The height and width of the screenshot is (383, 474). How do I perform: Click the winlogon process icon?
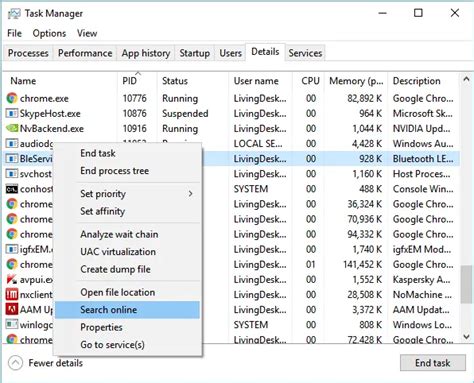click(12, 324)
